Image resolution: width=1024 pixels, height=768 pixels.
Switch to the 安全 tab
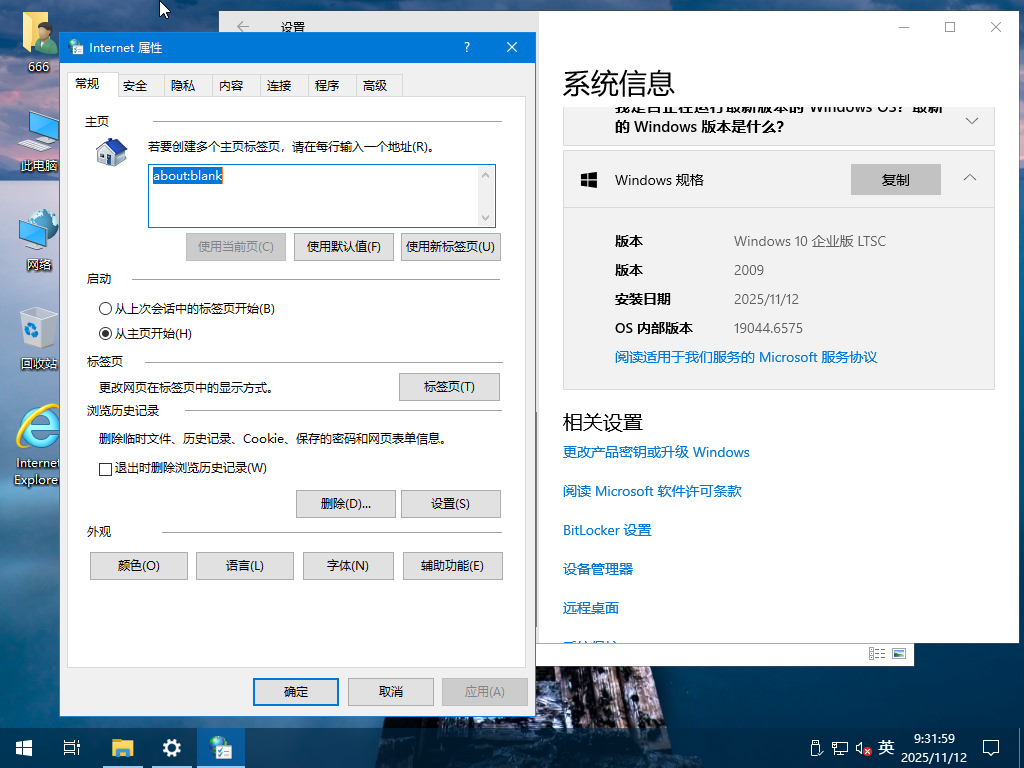point(135,86)
